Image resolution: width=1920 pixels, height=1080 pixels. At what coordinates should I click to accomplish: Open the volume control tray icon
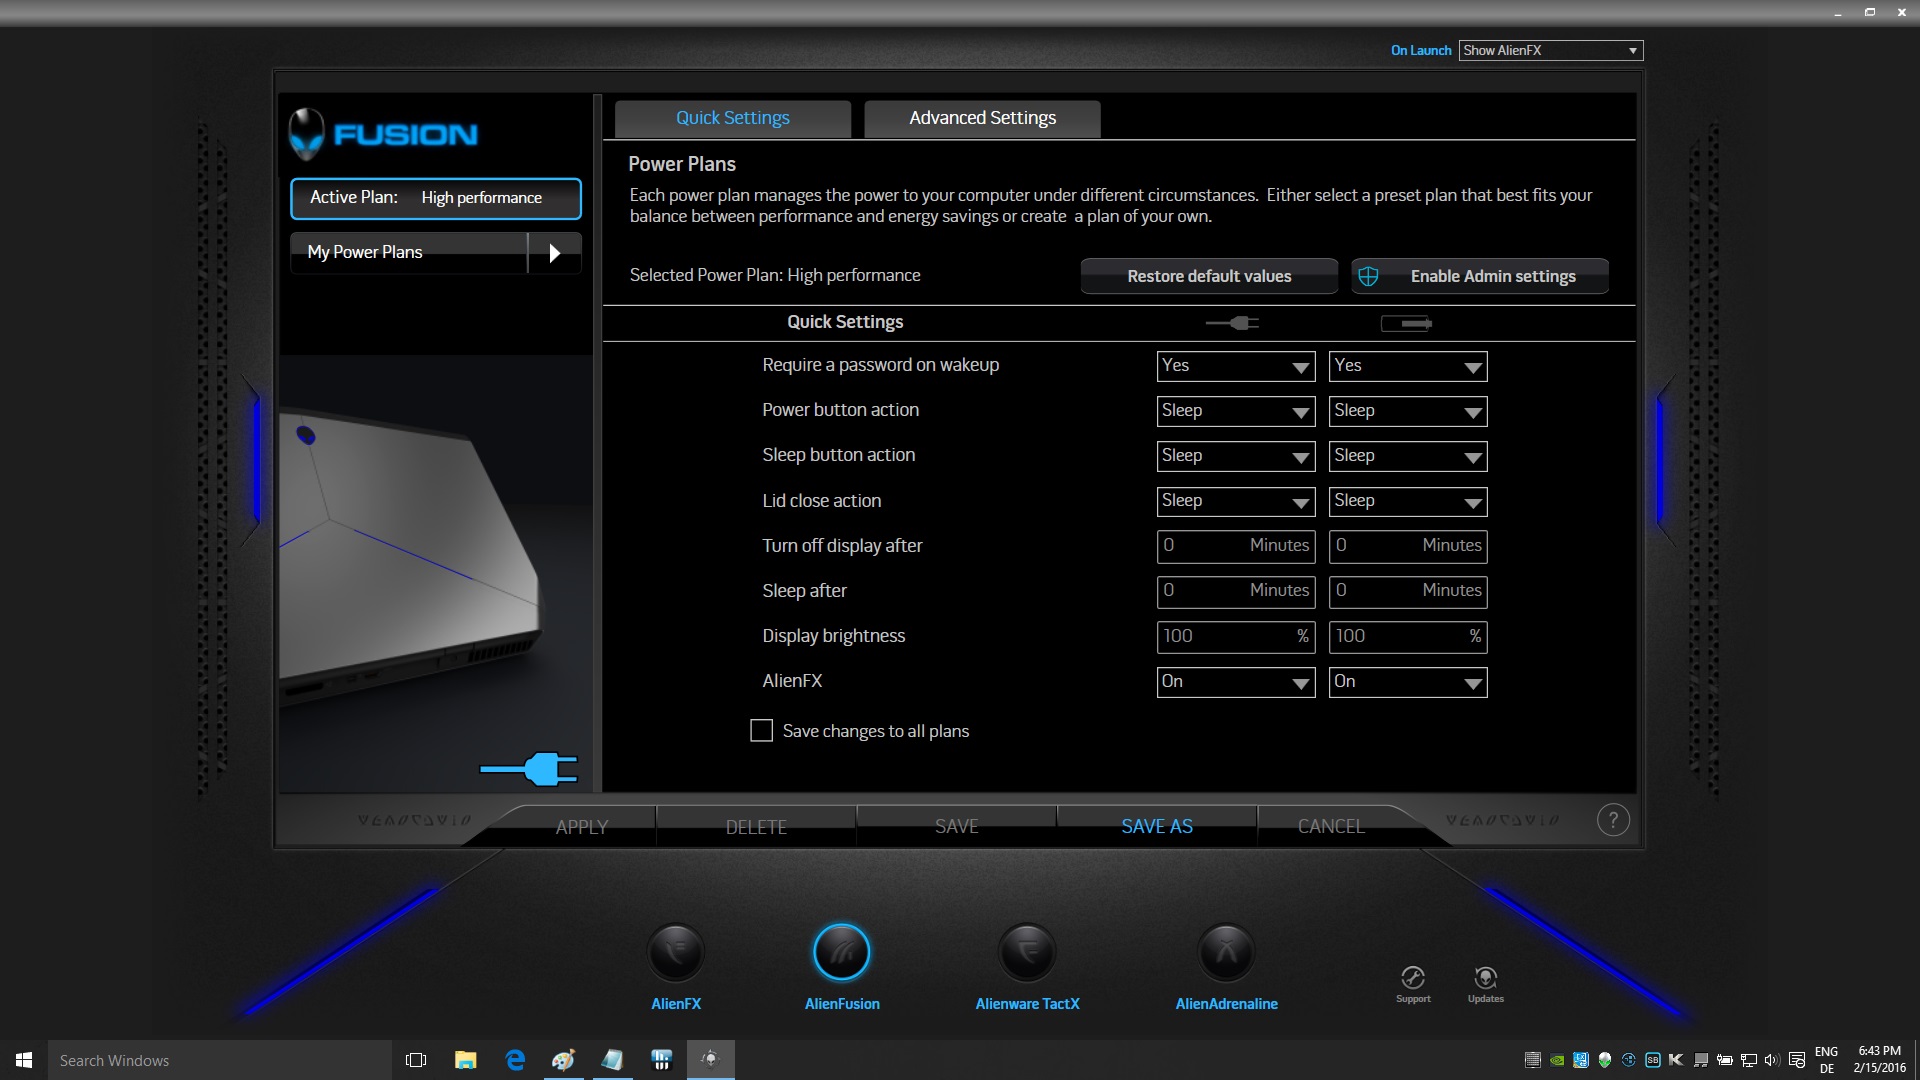tap(1772, 1060)
